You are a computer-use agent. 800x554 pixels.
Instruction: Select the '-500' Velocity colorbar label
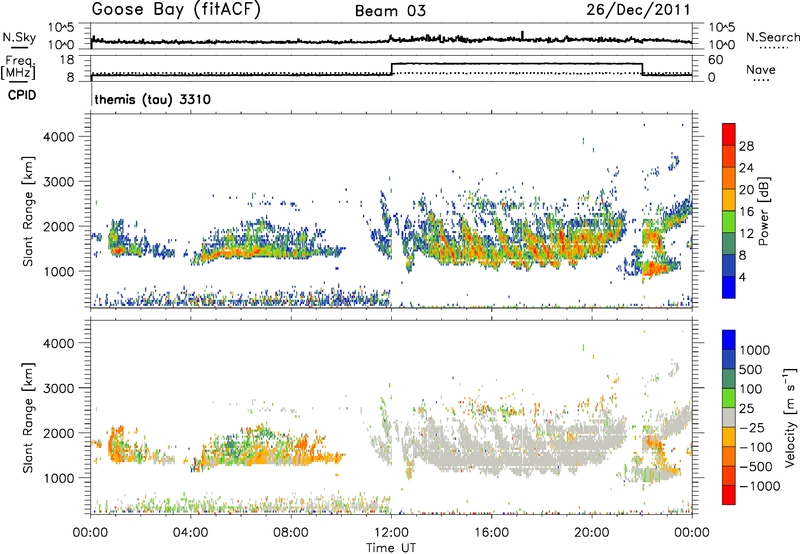click(x=756, y=466)
